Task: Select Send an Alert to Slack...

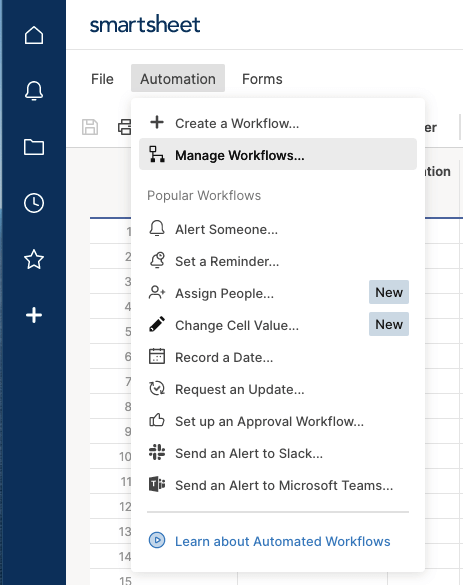Action: tap(278, 453)
